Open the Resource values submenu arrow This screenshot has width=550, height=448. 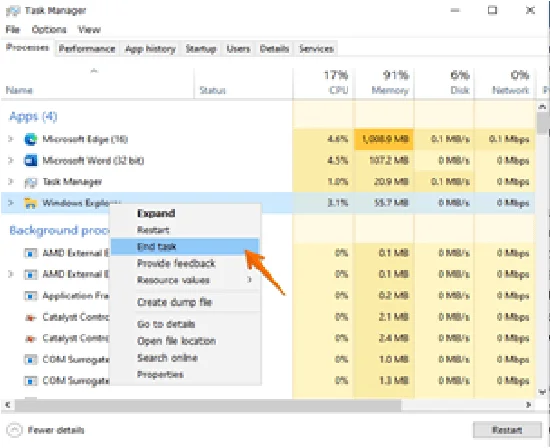(249, 280)
